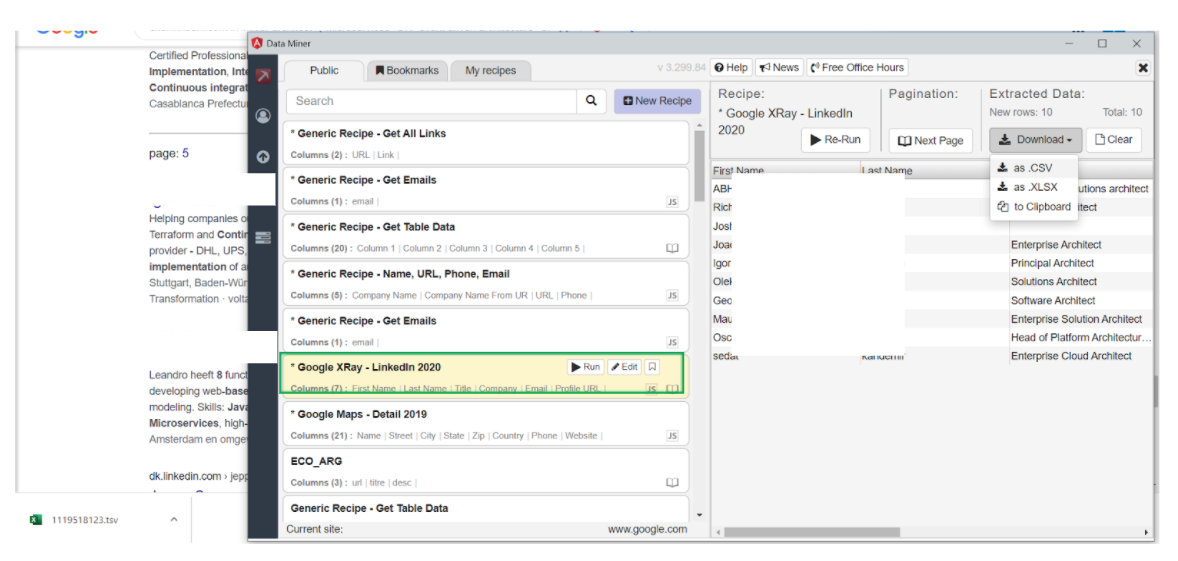Bookmark the Google XRay LinkedIn recipe
This screenshot has width=1178, height=561.
coord(652,367)
